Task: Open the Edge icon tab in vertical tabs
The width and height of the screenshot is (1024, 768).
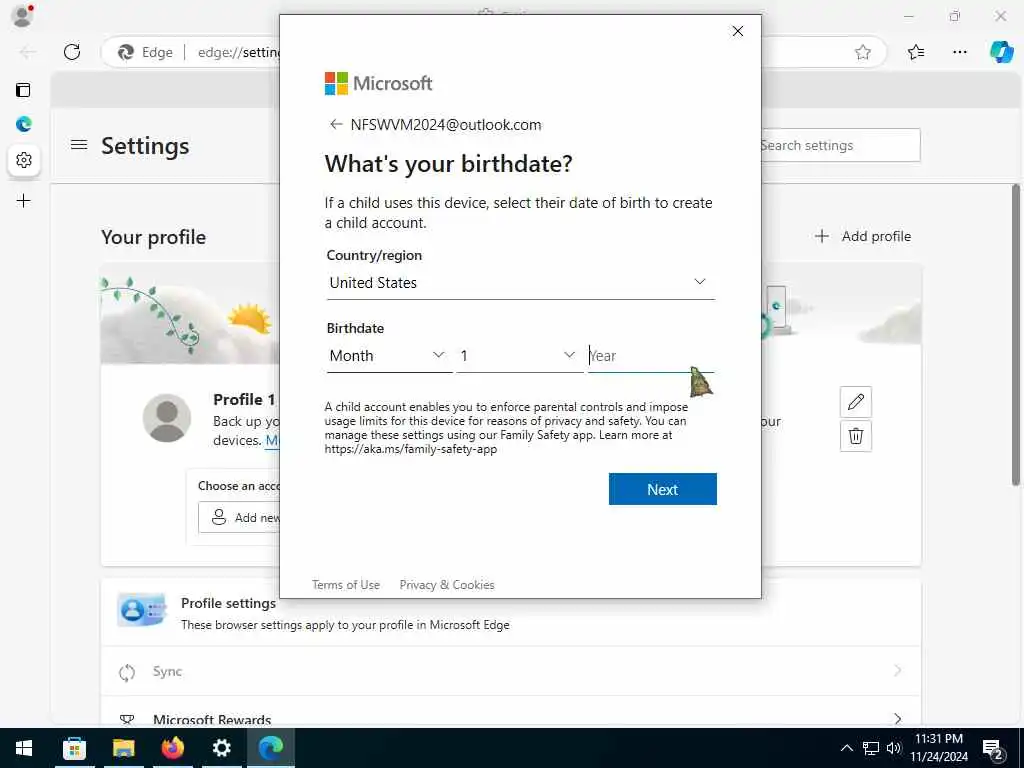Action: pyautogui.click(x=24, y=124)
